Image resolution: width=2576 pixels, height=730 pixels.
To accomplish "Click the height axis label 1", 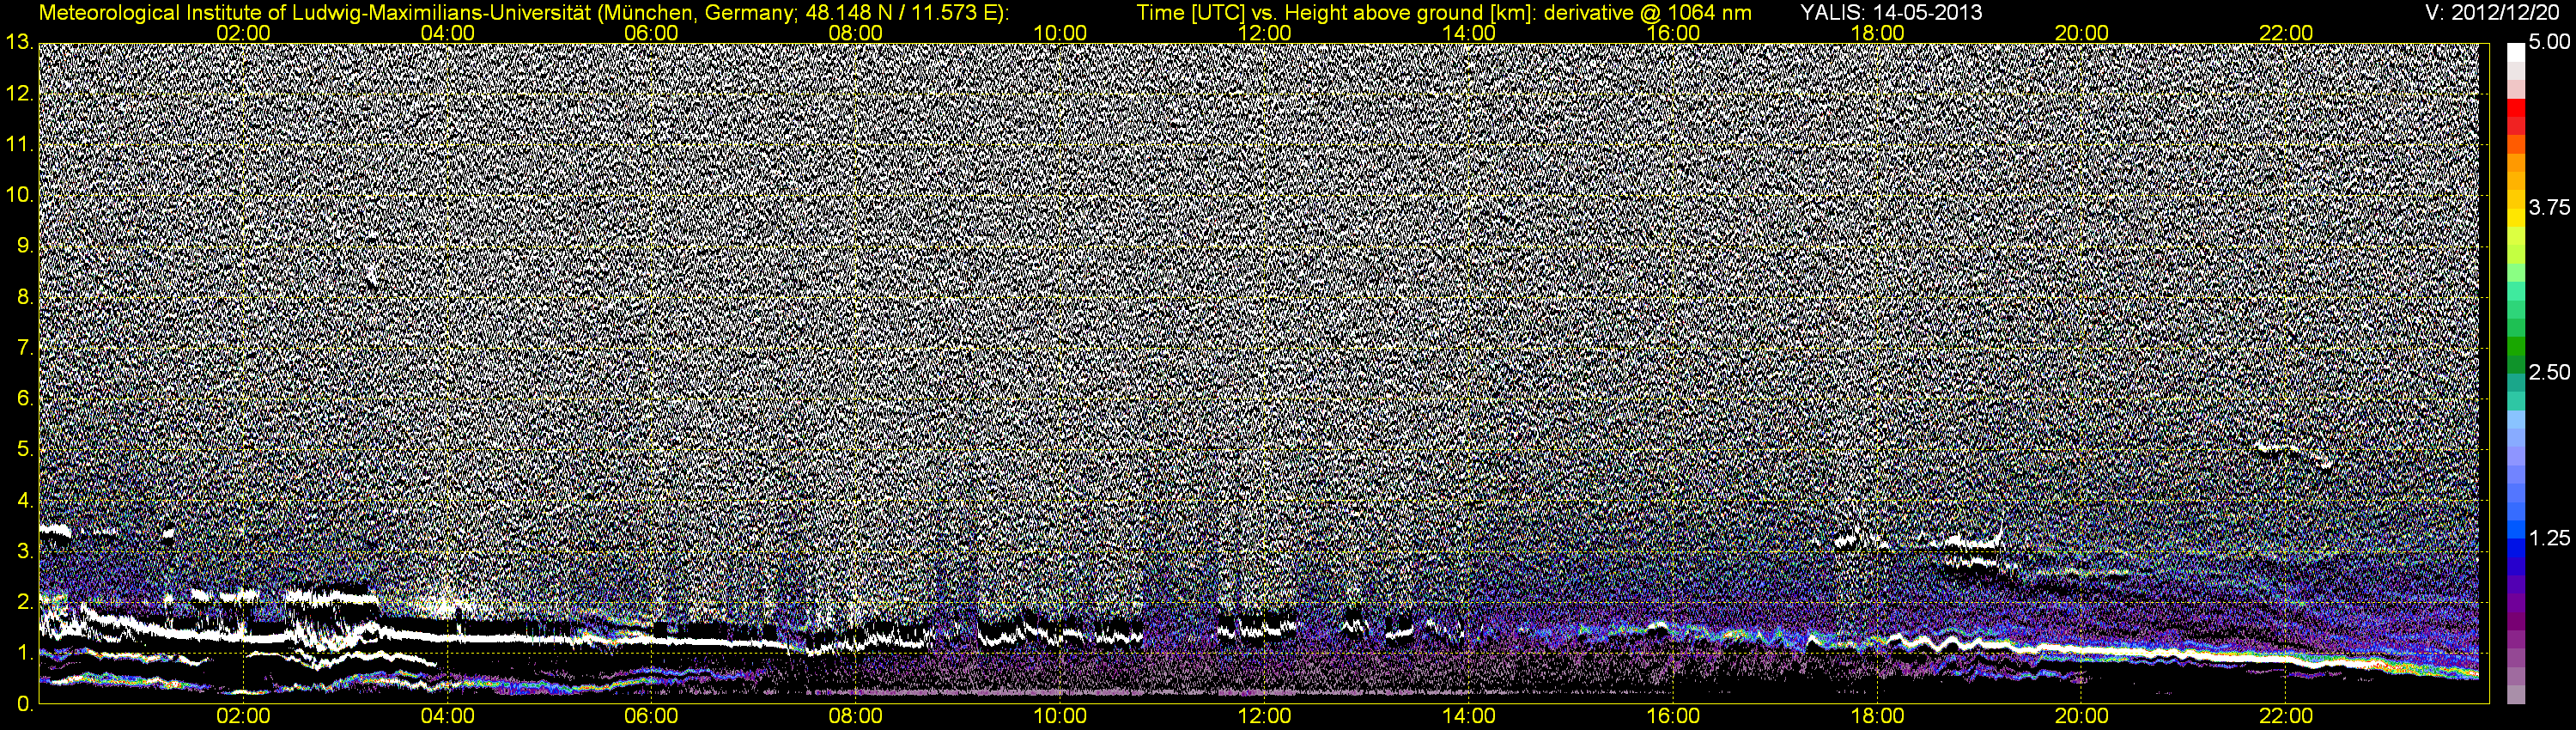I will pos(25,653).
